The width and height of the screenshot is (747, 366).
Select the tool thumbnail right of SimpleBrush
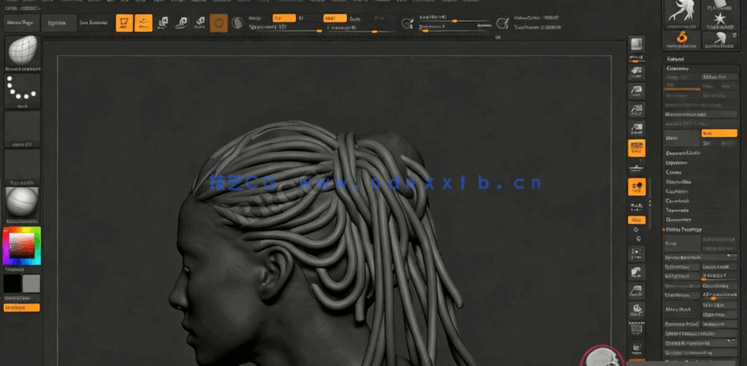click(x=720, y=40)
